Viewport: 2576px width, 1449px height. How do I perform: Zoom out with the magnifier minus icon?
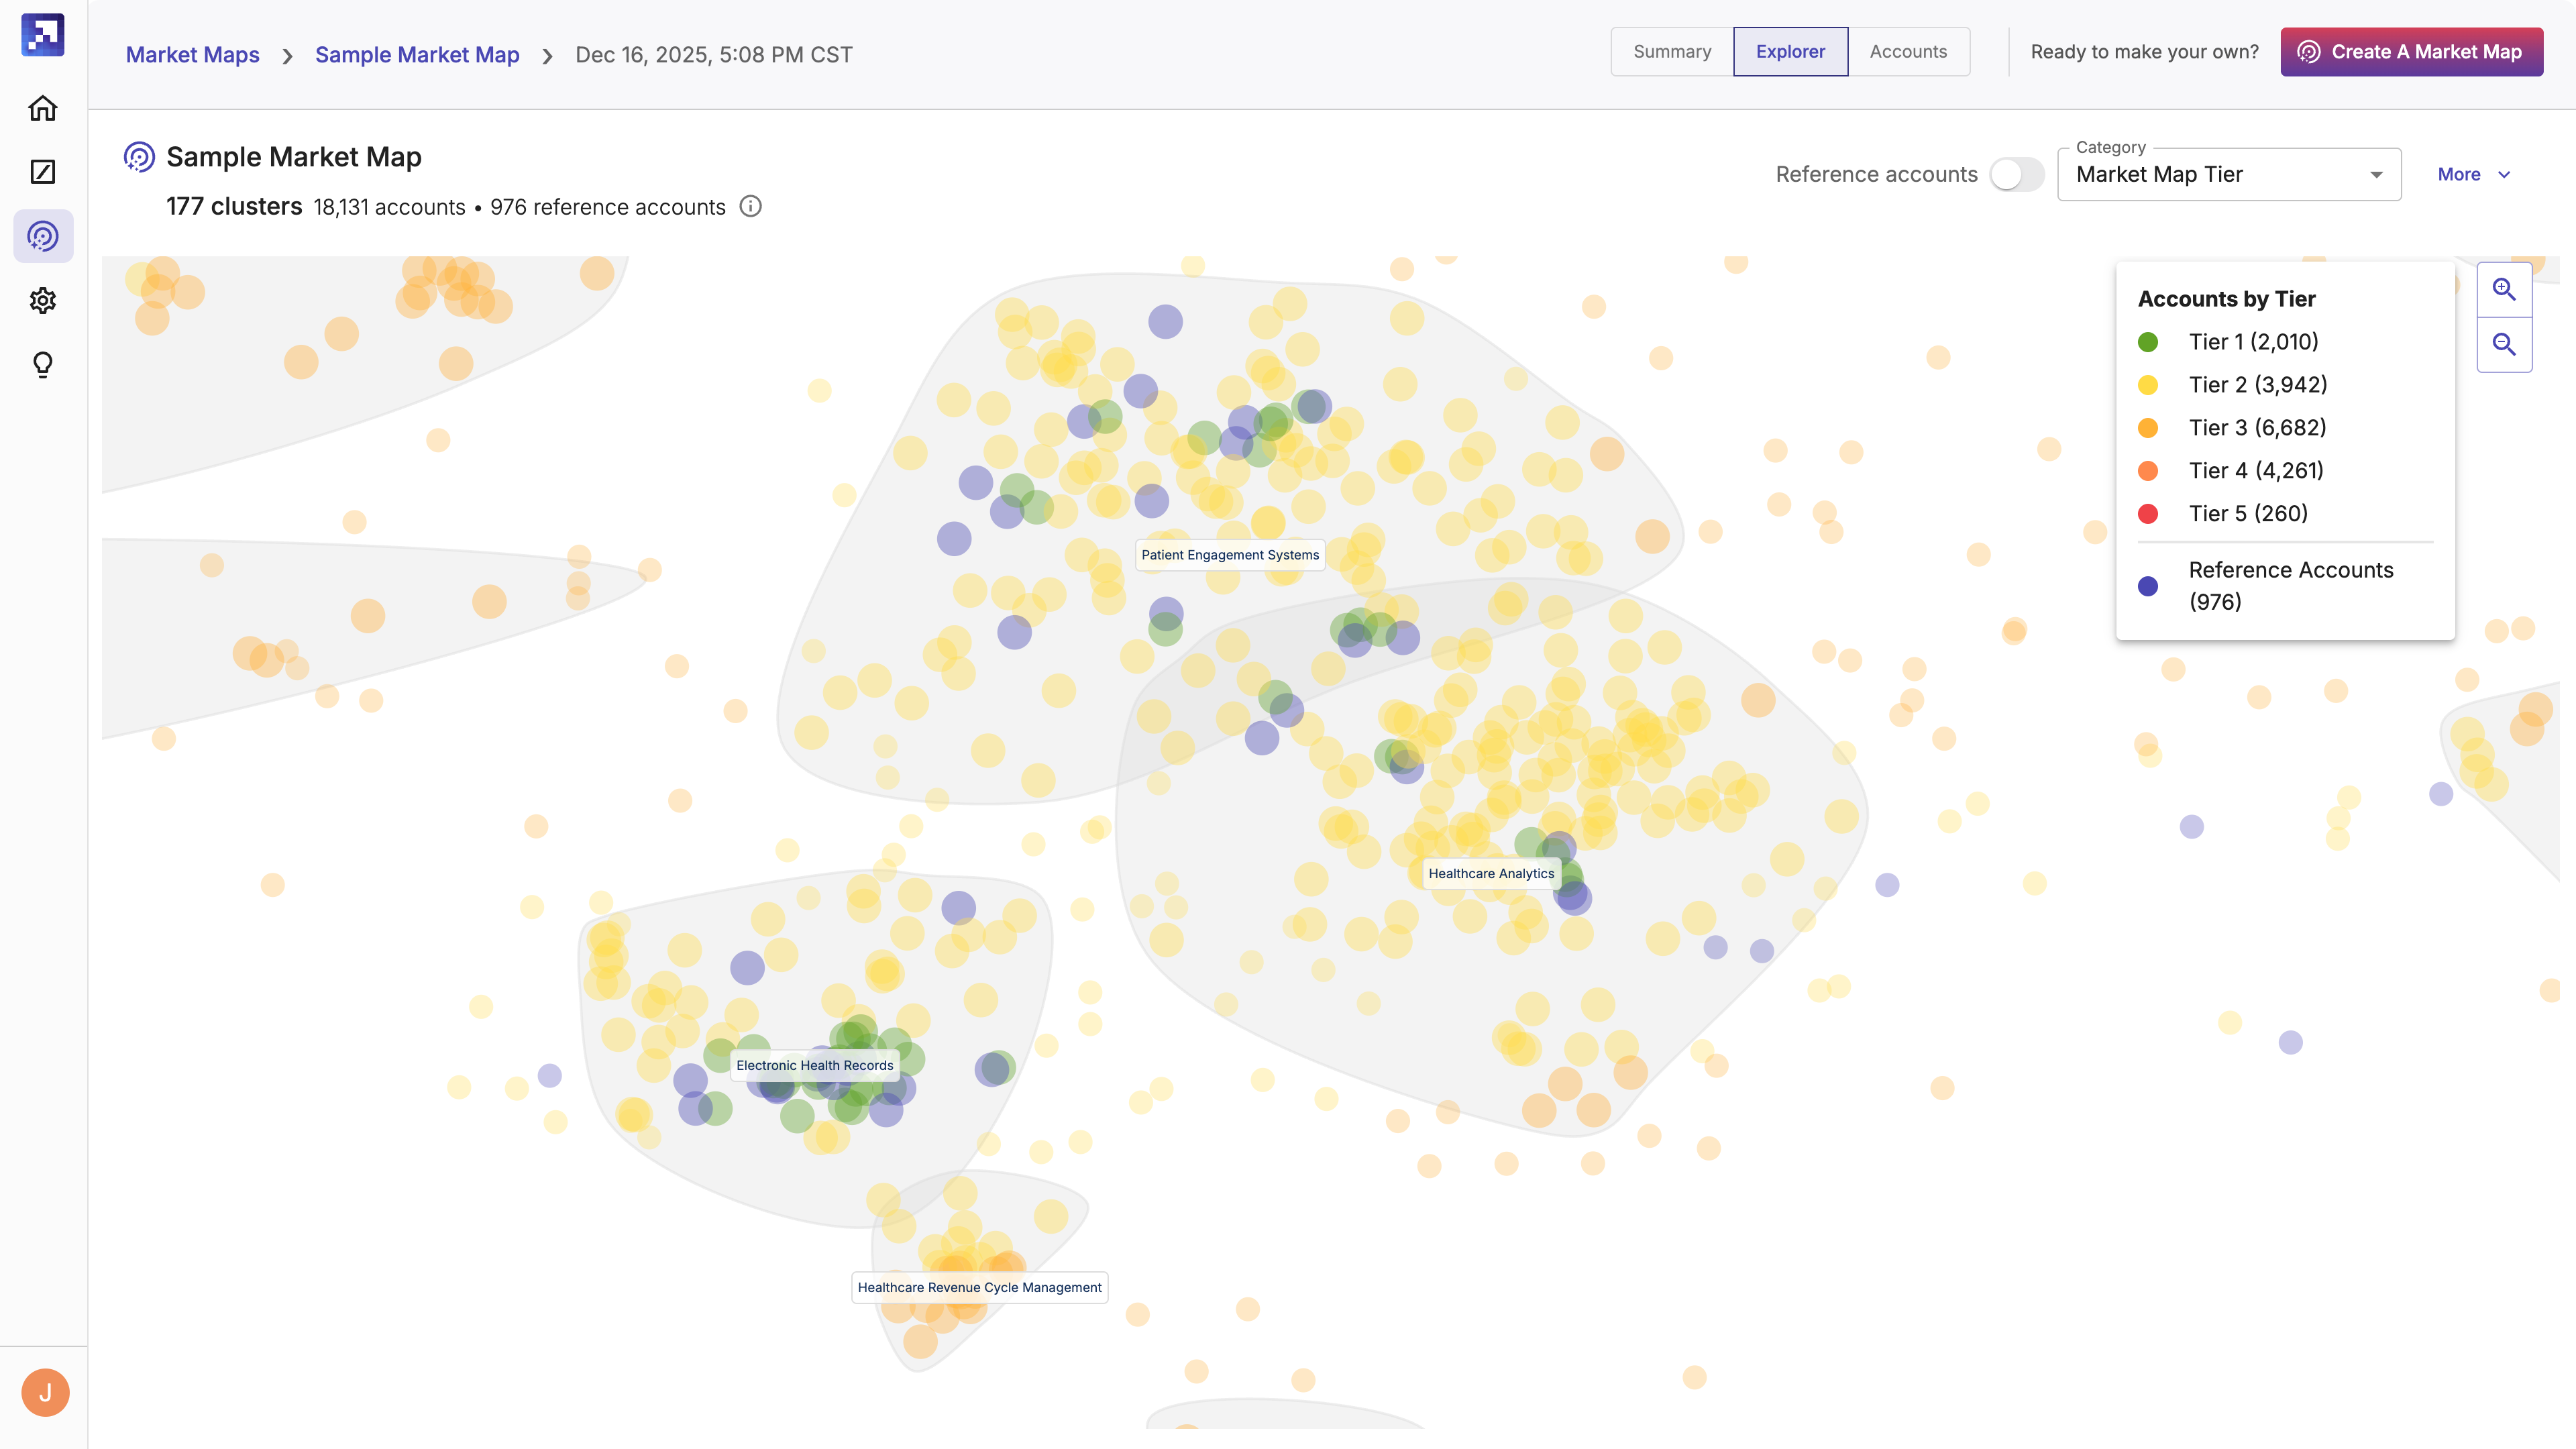pyautogui.click(x=2504, y=344)
